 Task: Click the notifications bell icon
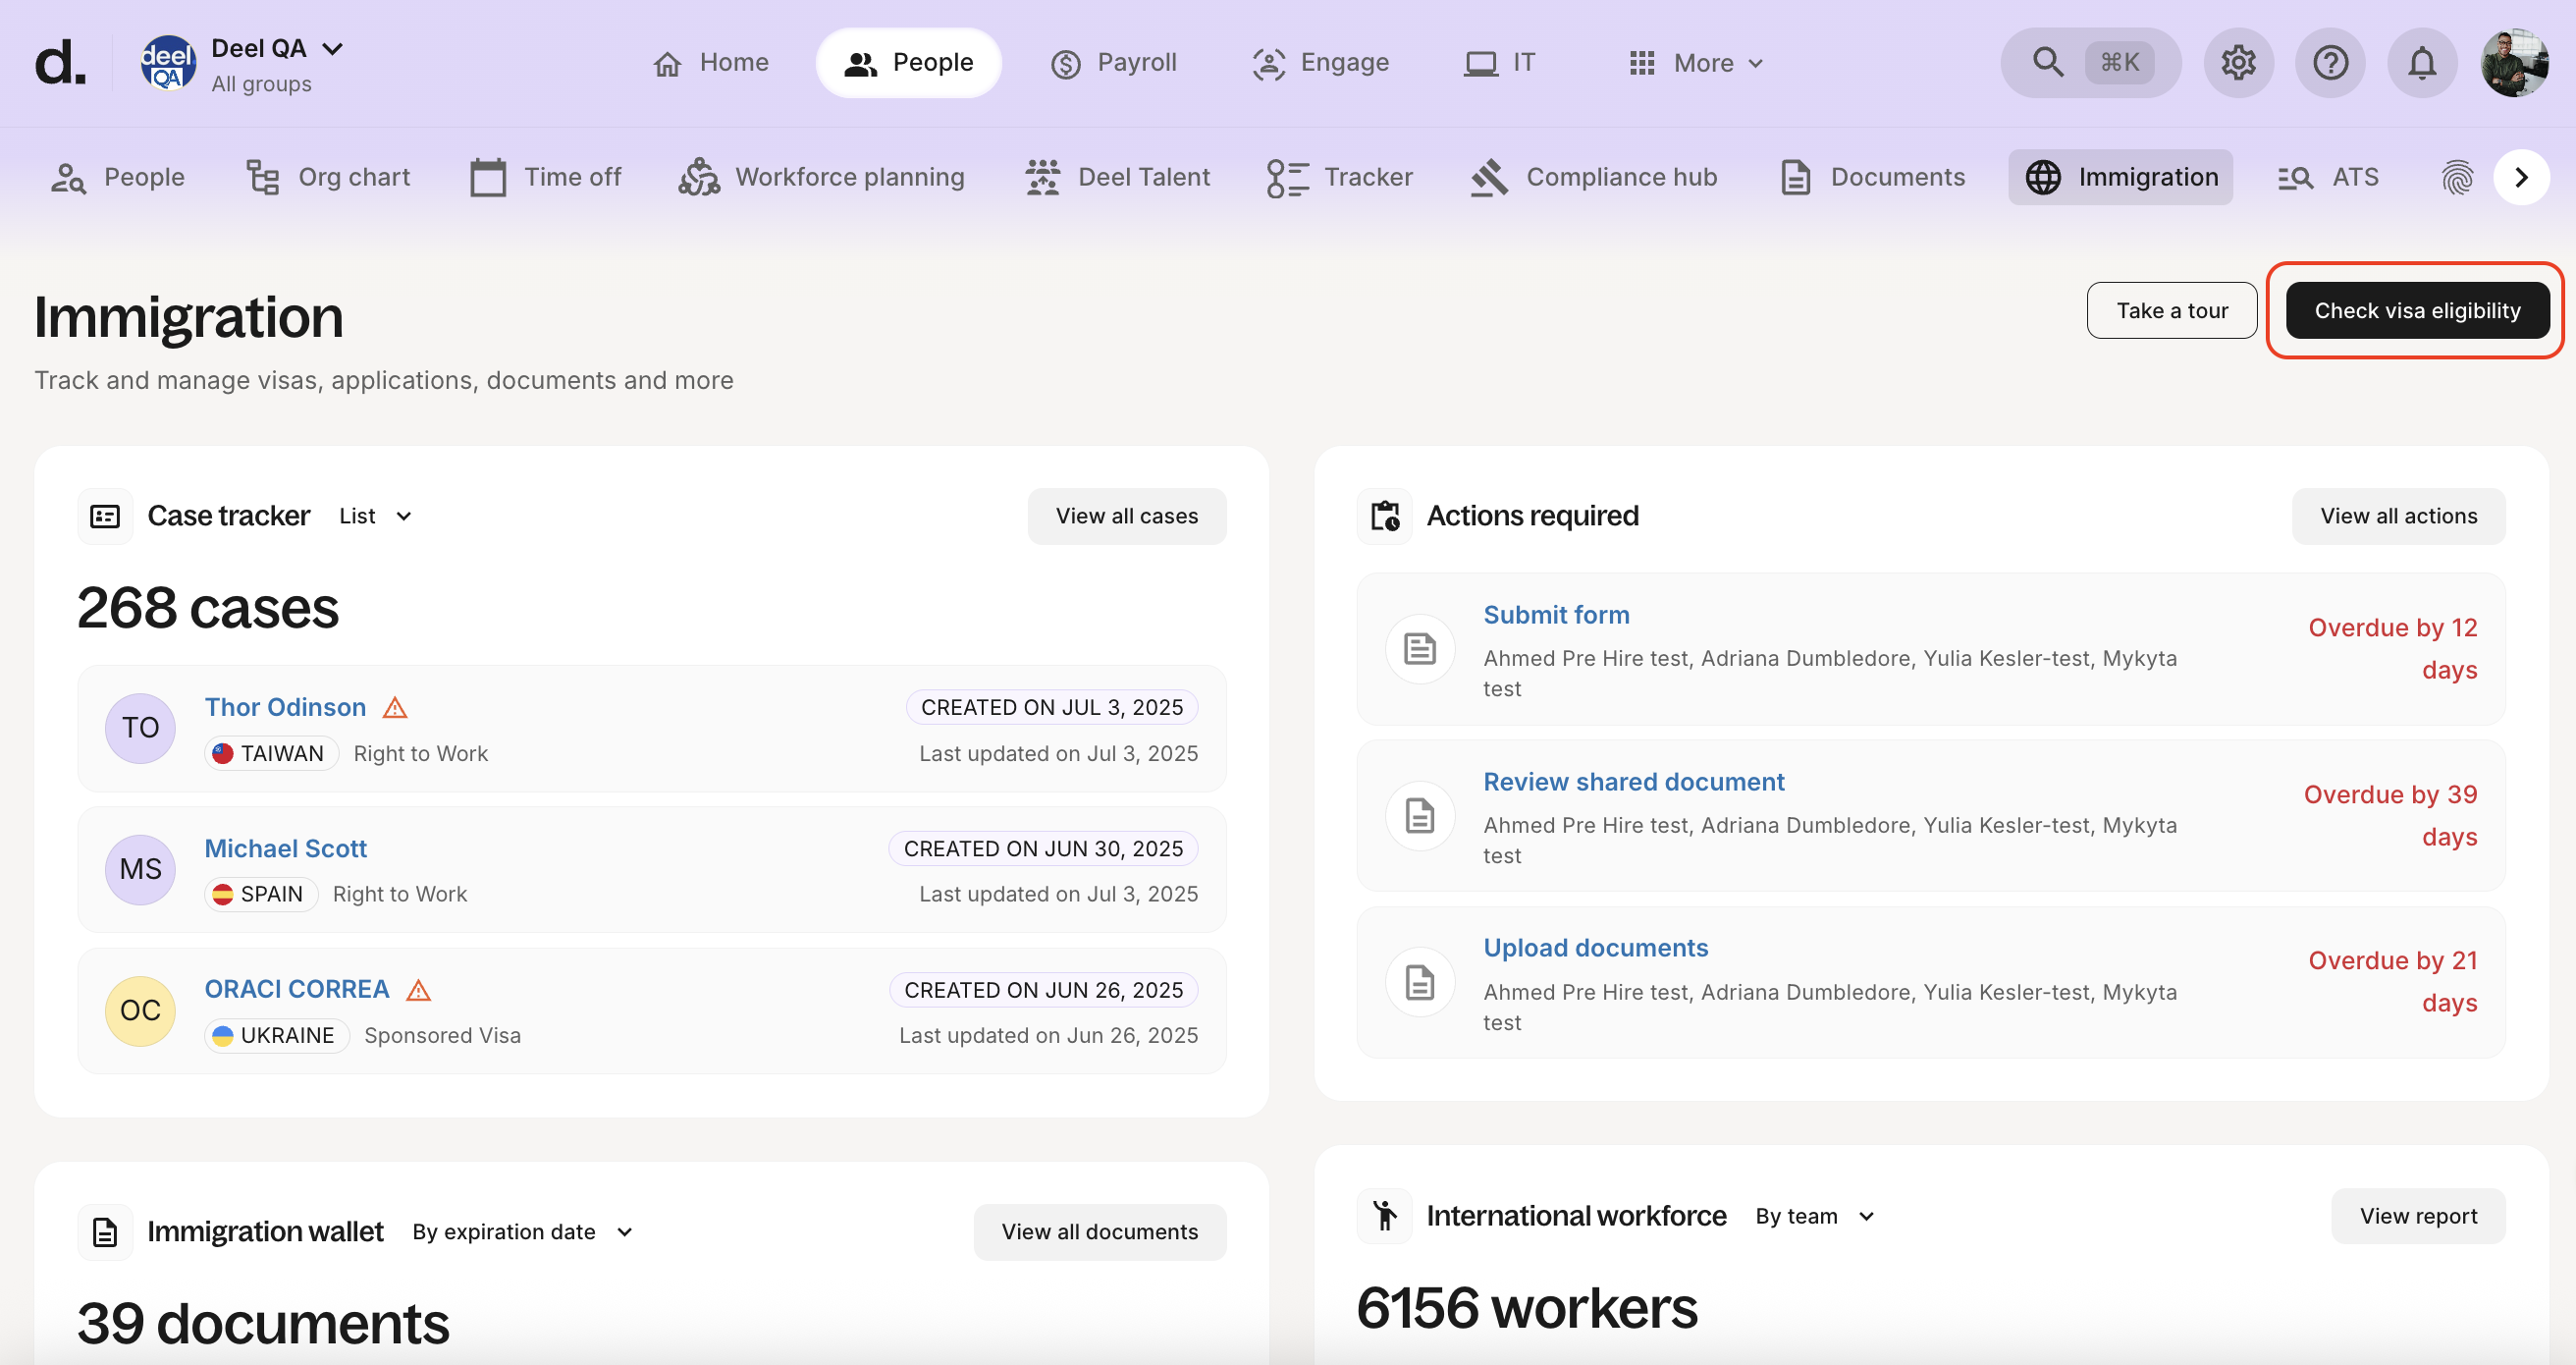tap(2421, 63)
